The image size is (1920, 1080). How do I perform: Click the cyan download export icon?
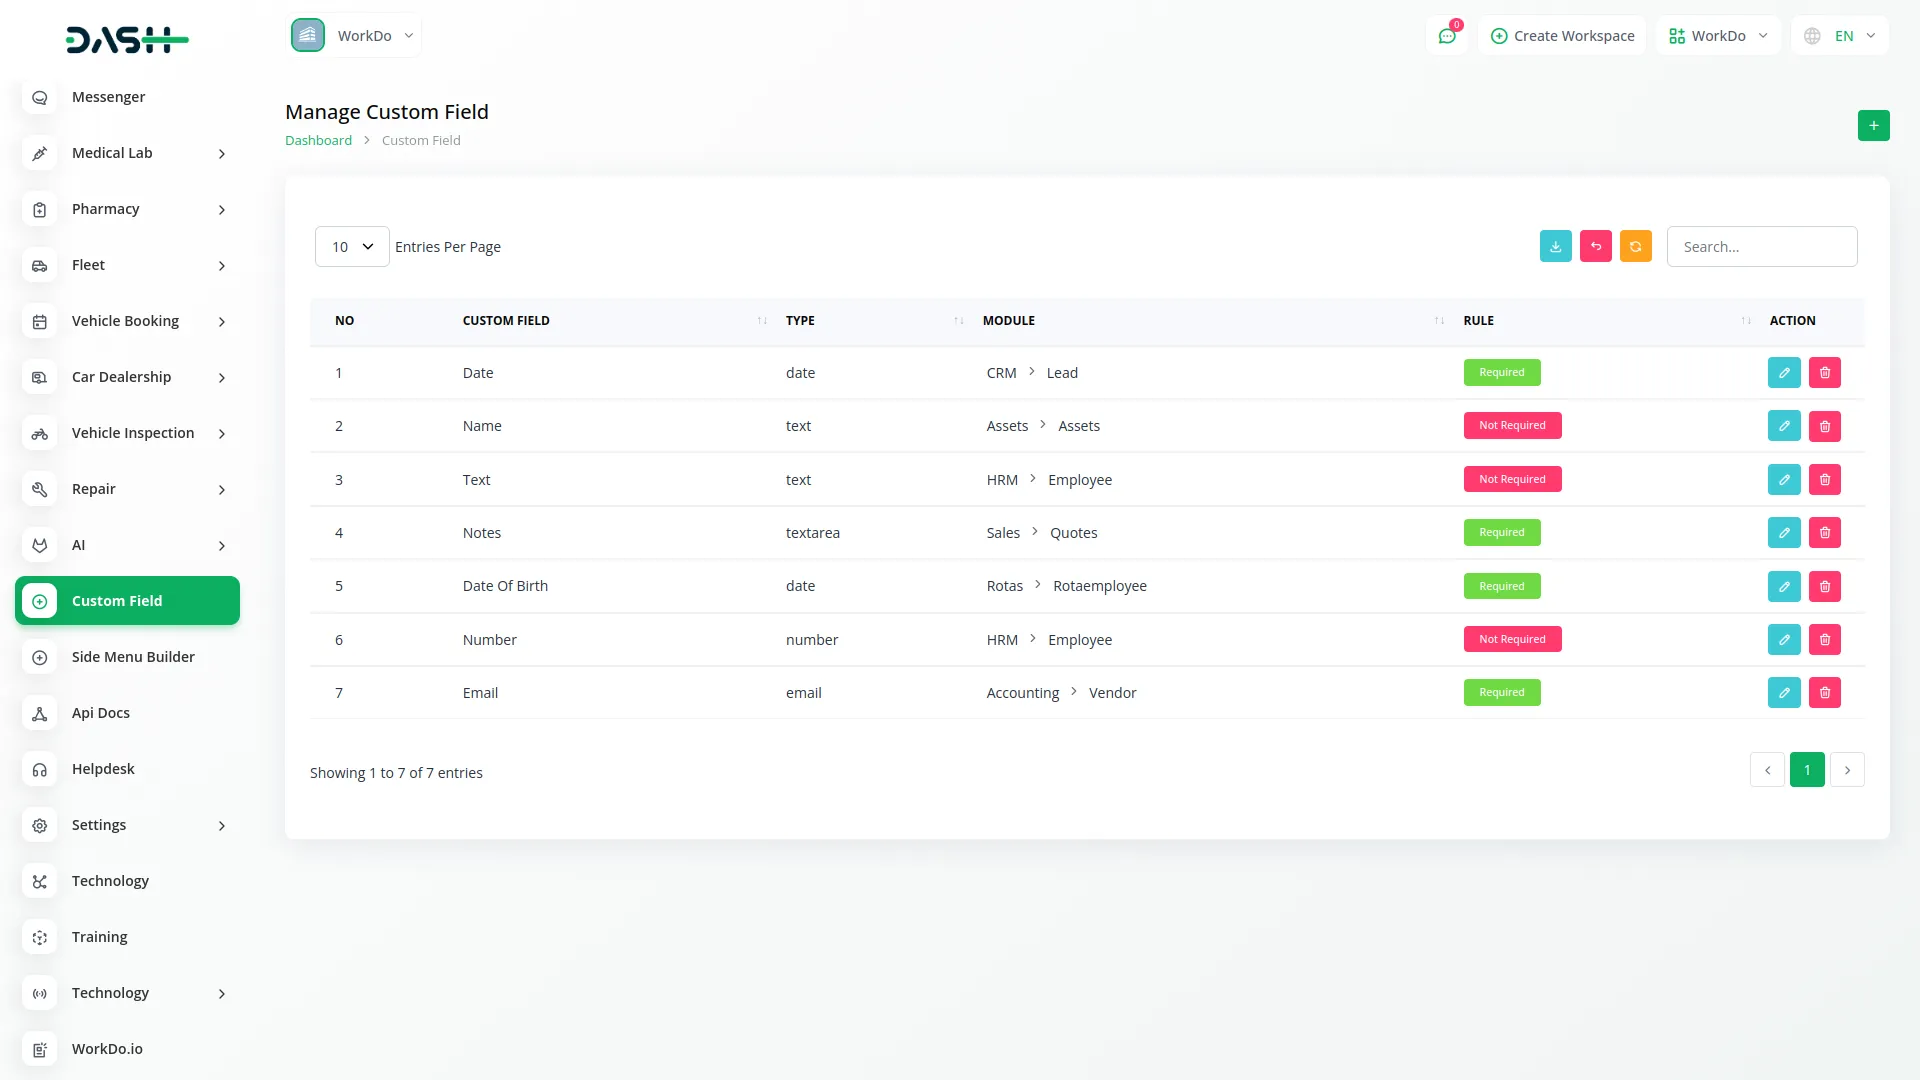coord(1555,247)
